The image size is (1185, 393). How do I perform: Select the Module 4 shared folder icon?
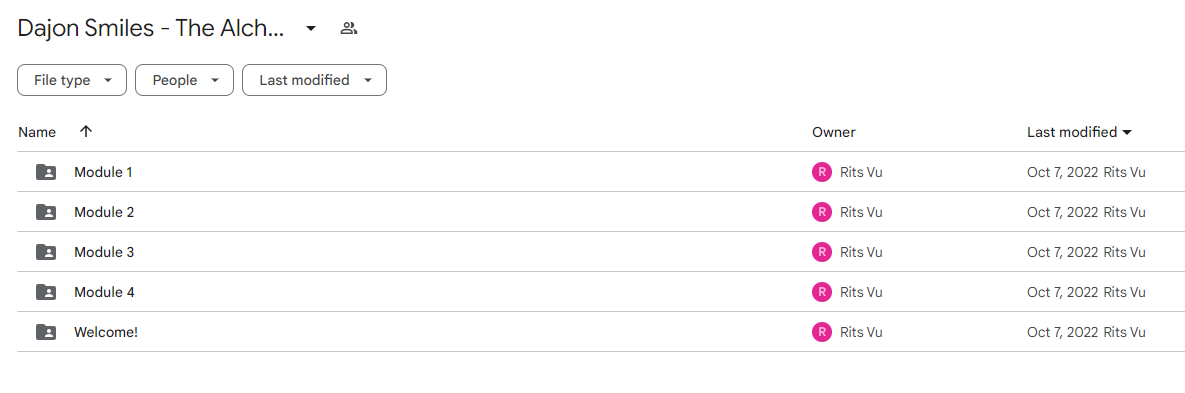pyautogui.click(x=46, y=292)
